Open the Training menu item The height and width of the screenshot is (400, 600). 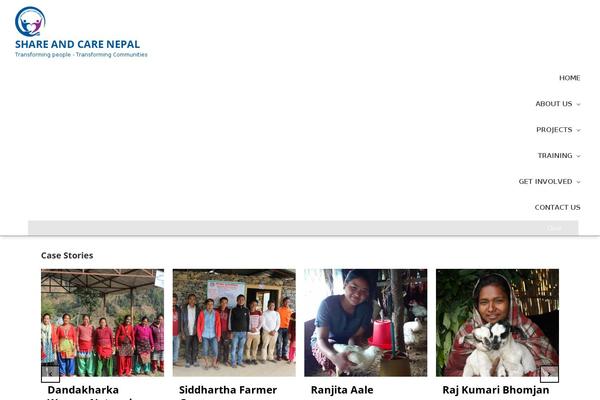click(x=555, y=155)
